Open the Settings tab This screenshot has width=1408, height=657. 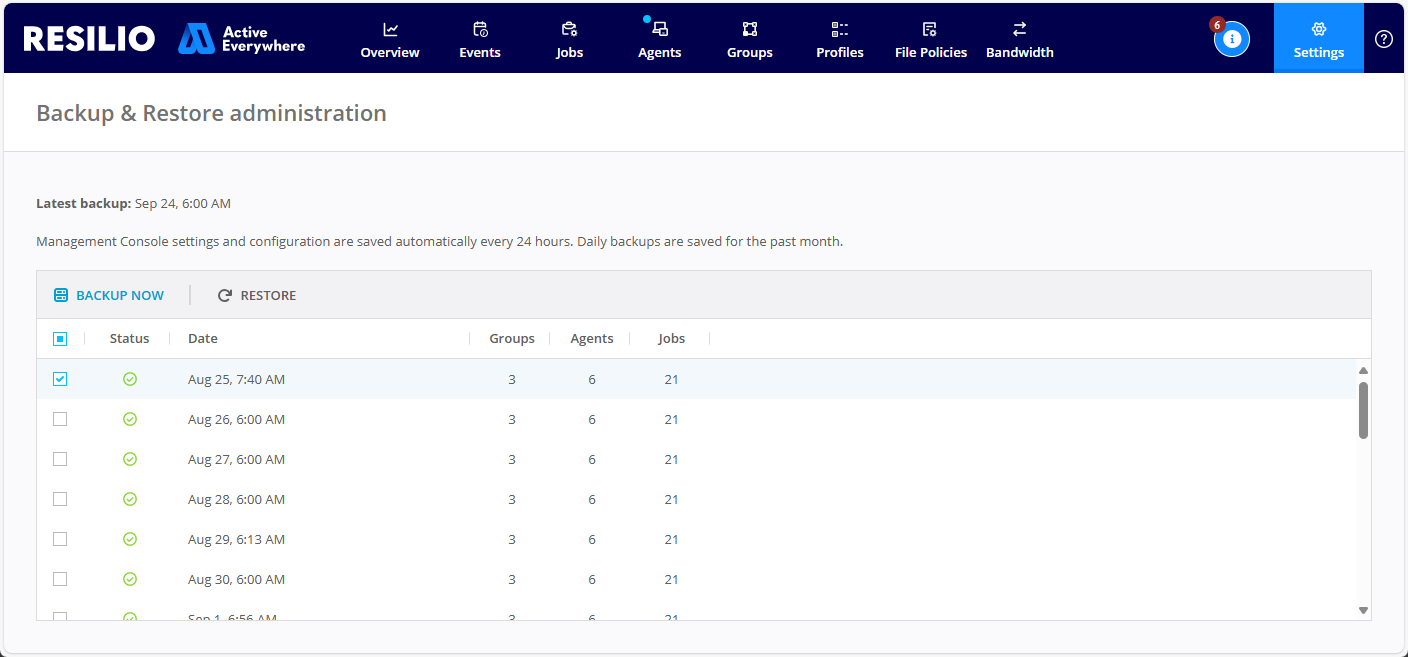1318,40
